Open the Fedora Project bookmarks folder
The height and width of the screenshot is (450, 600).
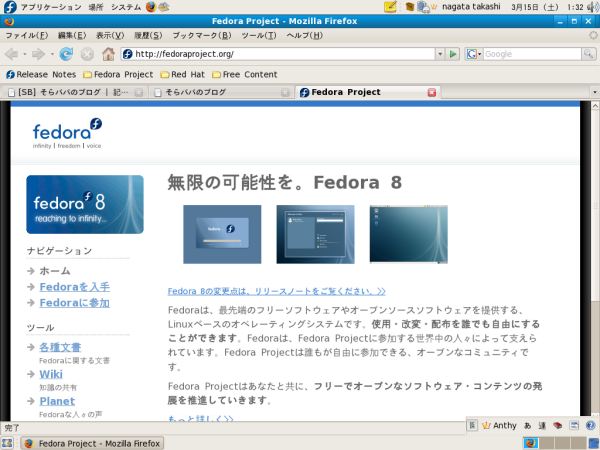118,75
